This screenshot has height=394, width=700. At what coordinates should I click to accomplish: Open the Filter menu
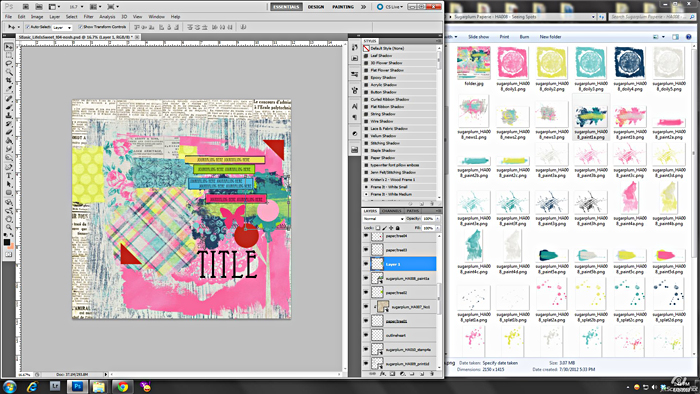click(88, 17)
